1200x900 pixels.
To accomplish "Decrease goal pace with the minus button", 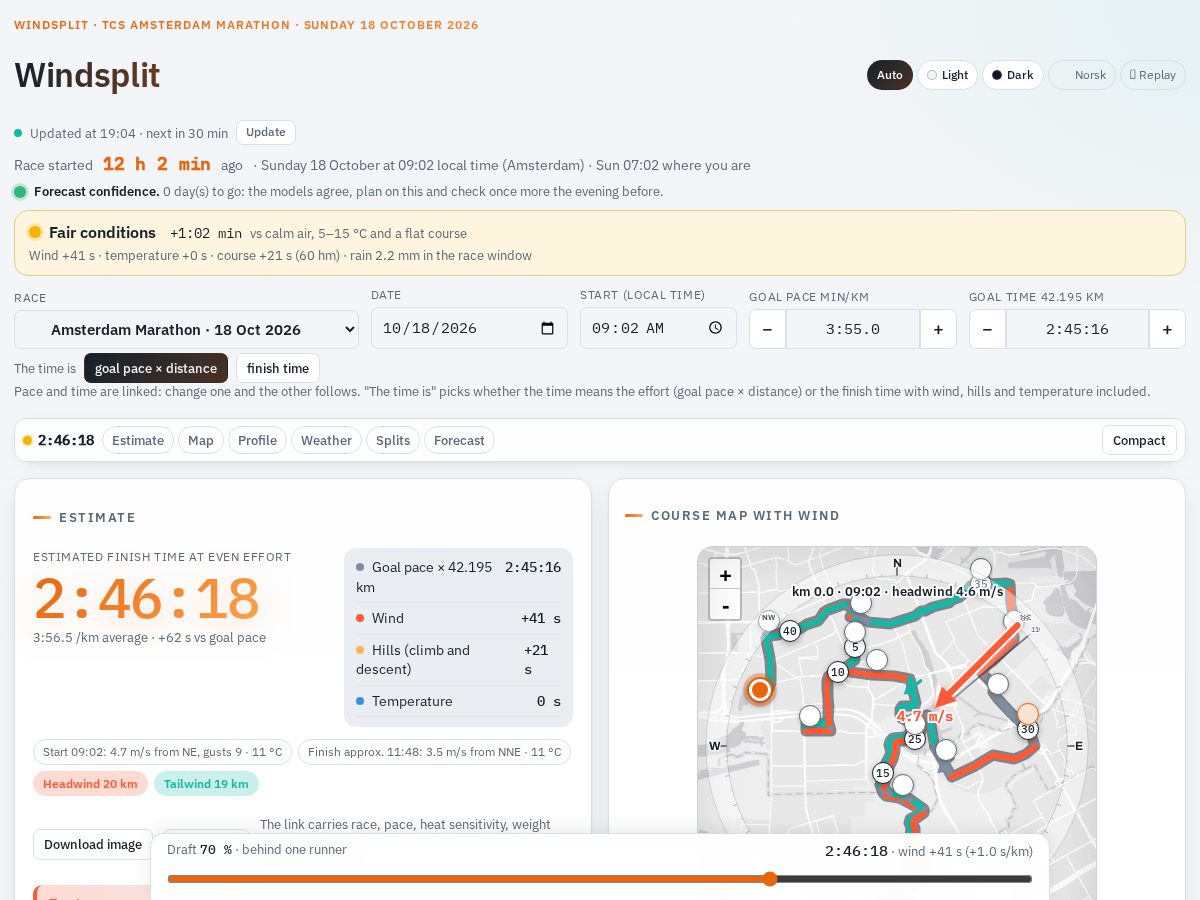I will pos(767,329).
